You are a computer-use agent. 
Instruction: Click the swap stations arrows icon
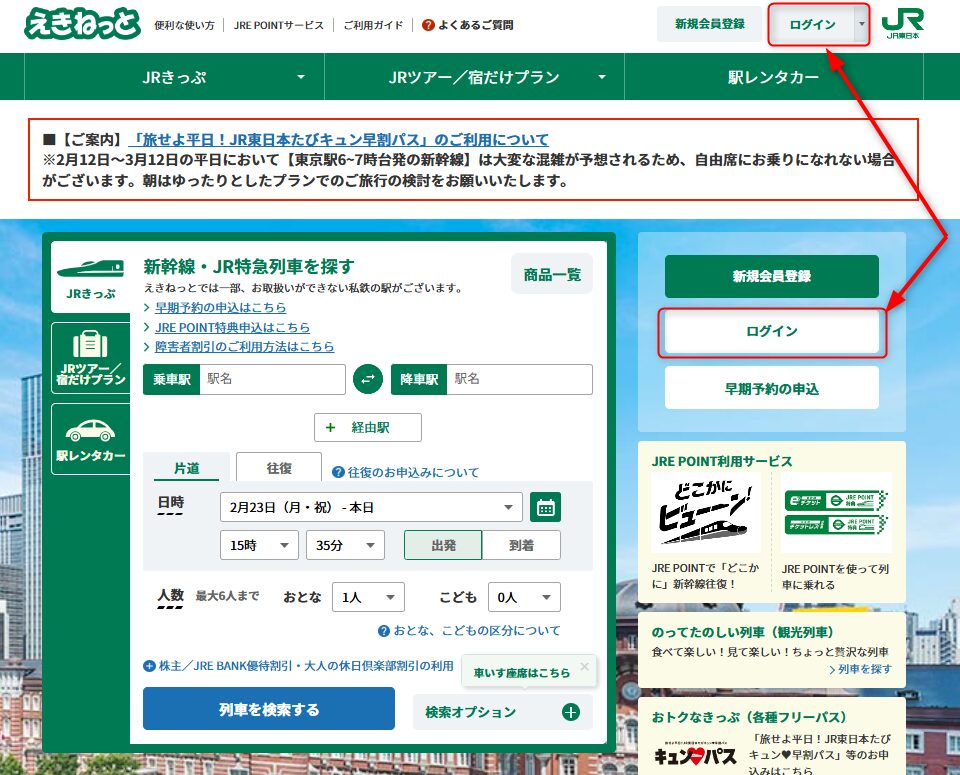pyautogui.click(x=368, y=379)
